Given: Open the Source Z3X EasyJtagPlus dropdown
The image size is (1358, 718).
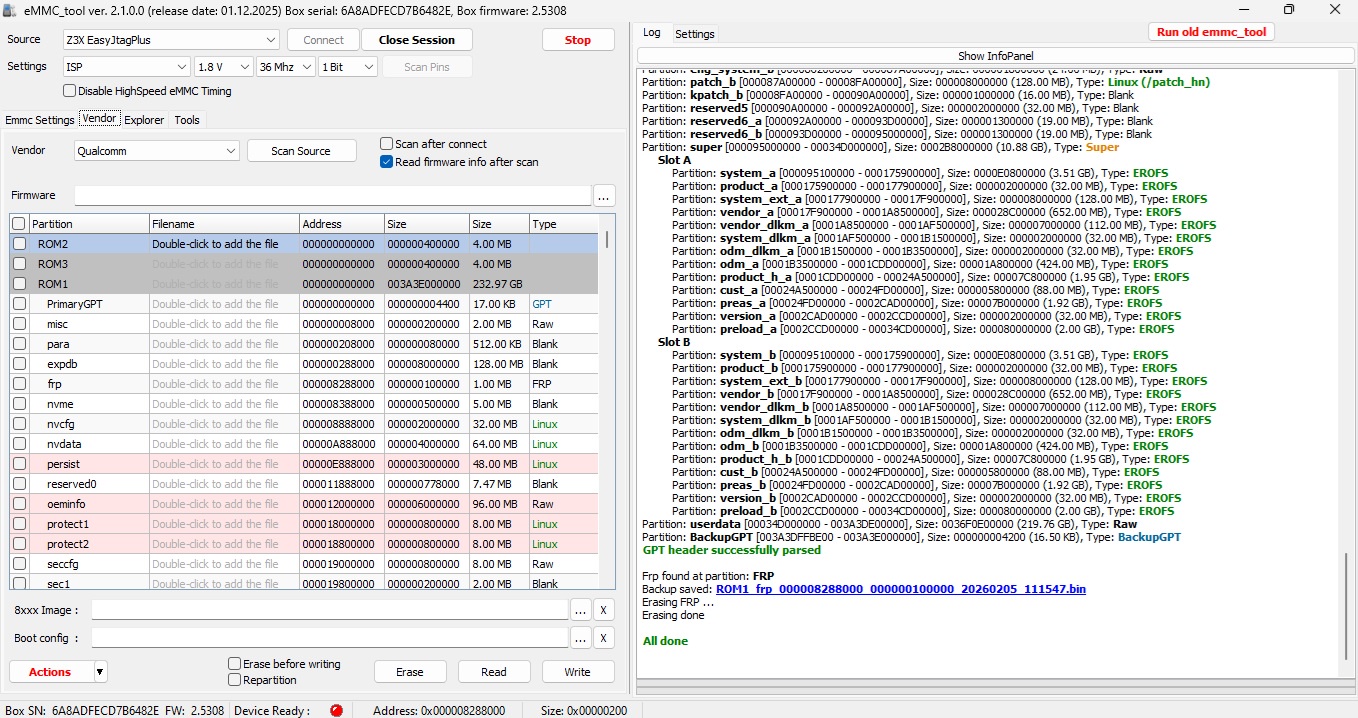Looking at the screenshot, I should (171, 40).
